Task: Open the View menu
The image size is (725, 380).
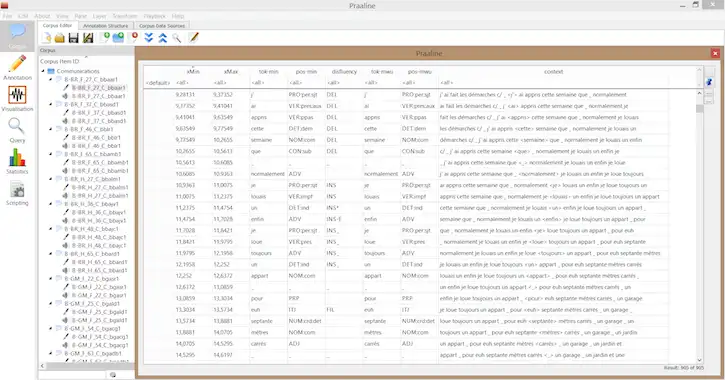Action: coord(62,16)
